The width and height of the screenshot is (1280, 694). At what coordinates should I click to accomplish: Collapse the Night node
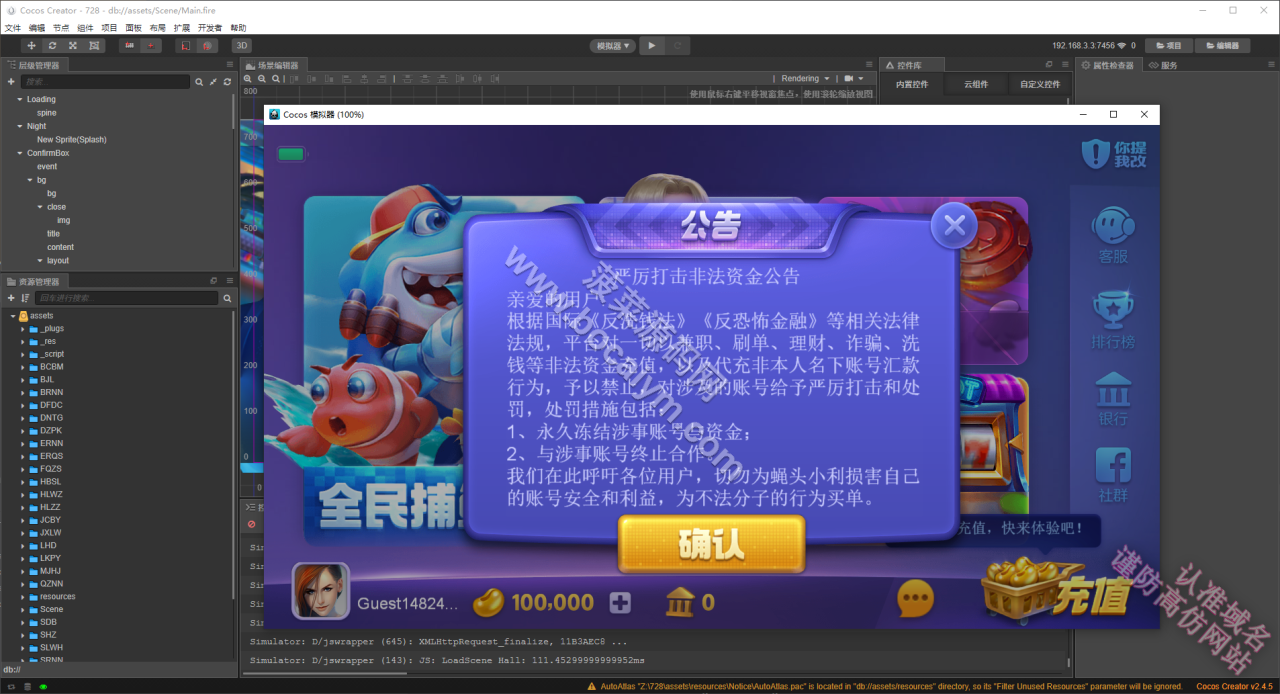point(19,126)
